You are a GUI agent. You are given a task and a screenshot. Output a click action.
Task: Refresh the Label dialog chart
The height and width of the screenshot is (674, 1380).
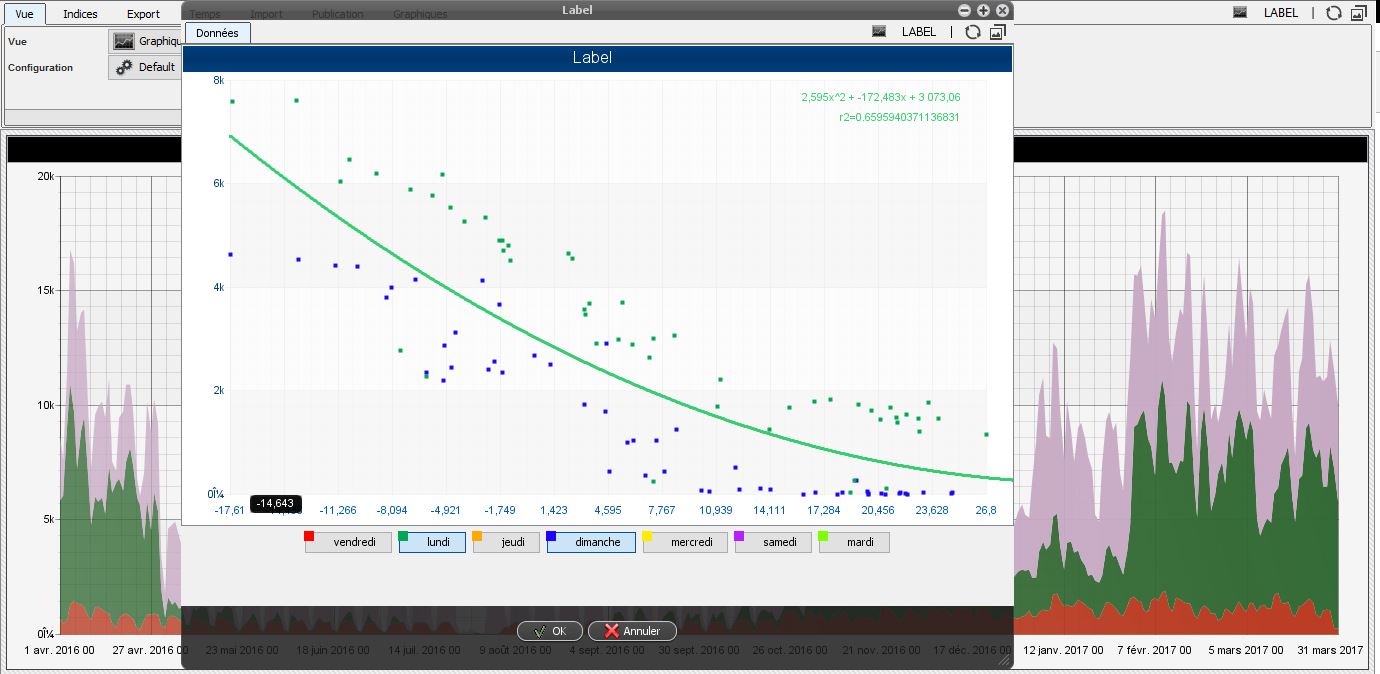pyautogui.click(x=972, y=32)
